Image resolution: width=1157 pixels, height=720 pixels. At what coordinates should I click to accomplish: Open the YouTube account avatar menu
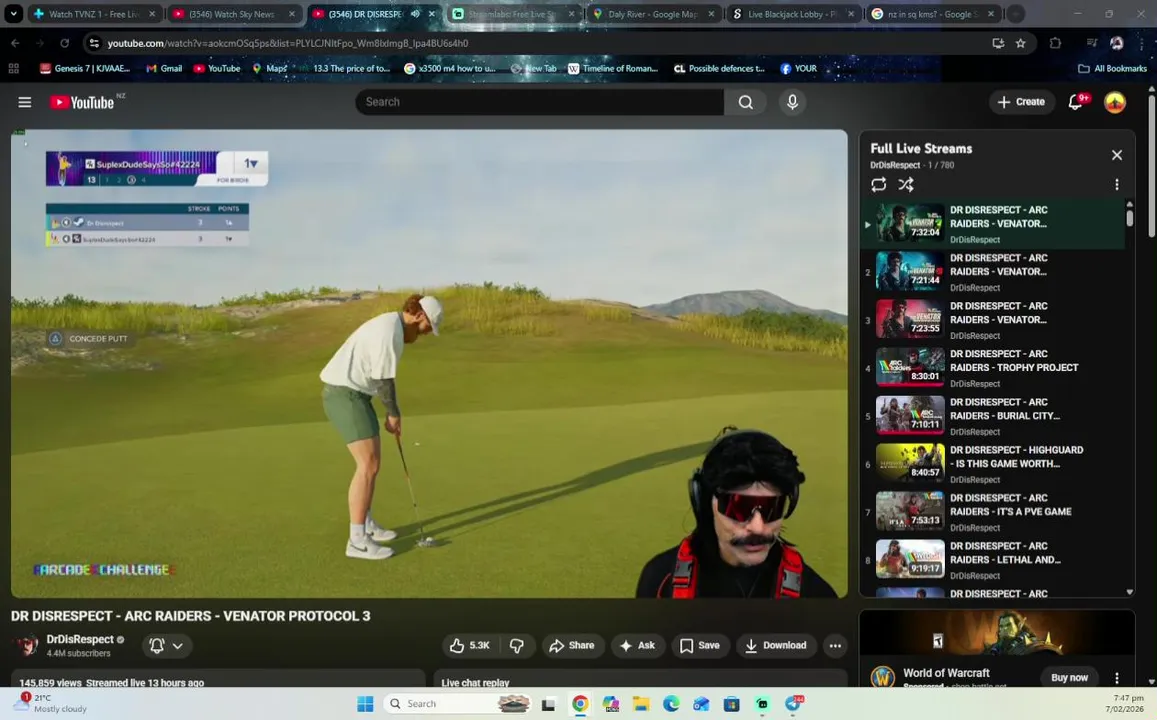(x=1114, y=102)
